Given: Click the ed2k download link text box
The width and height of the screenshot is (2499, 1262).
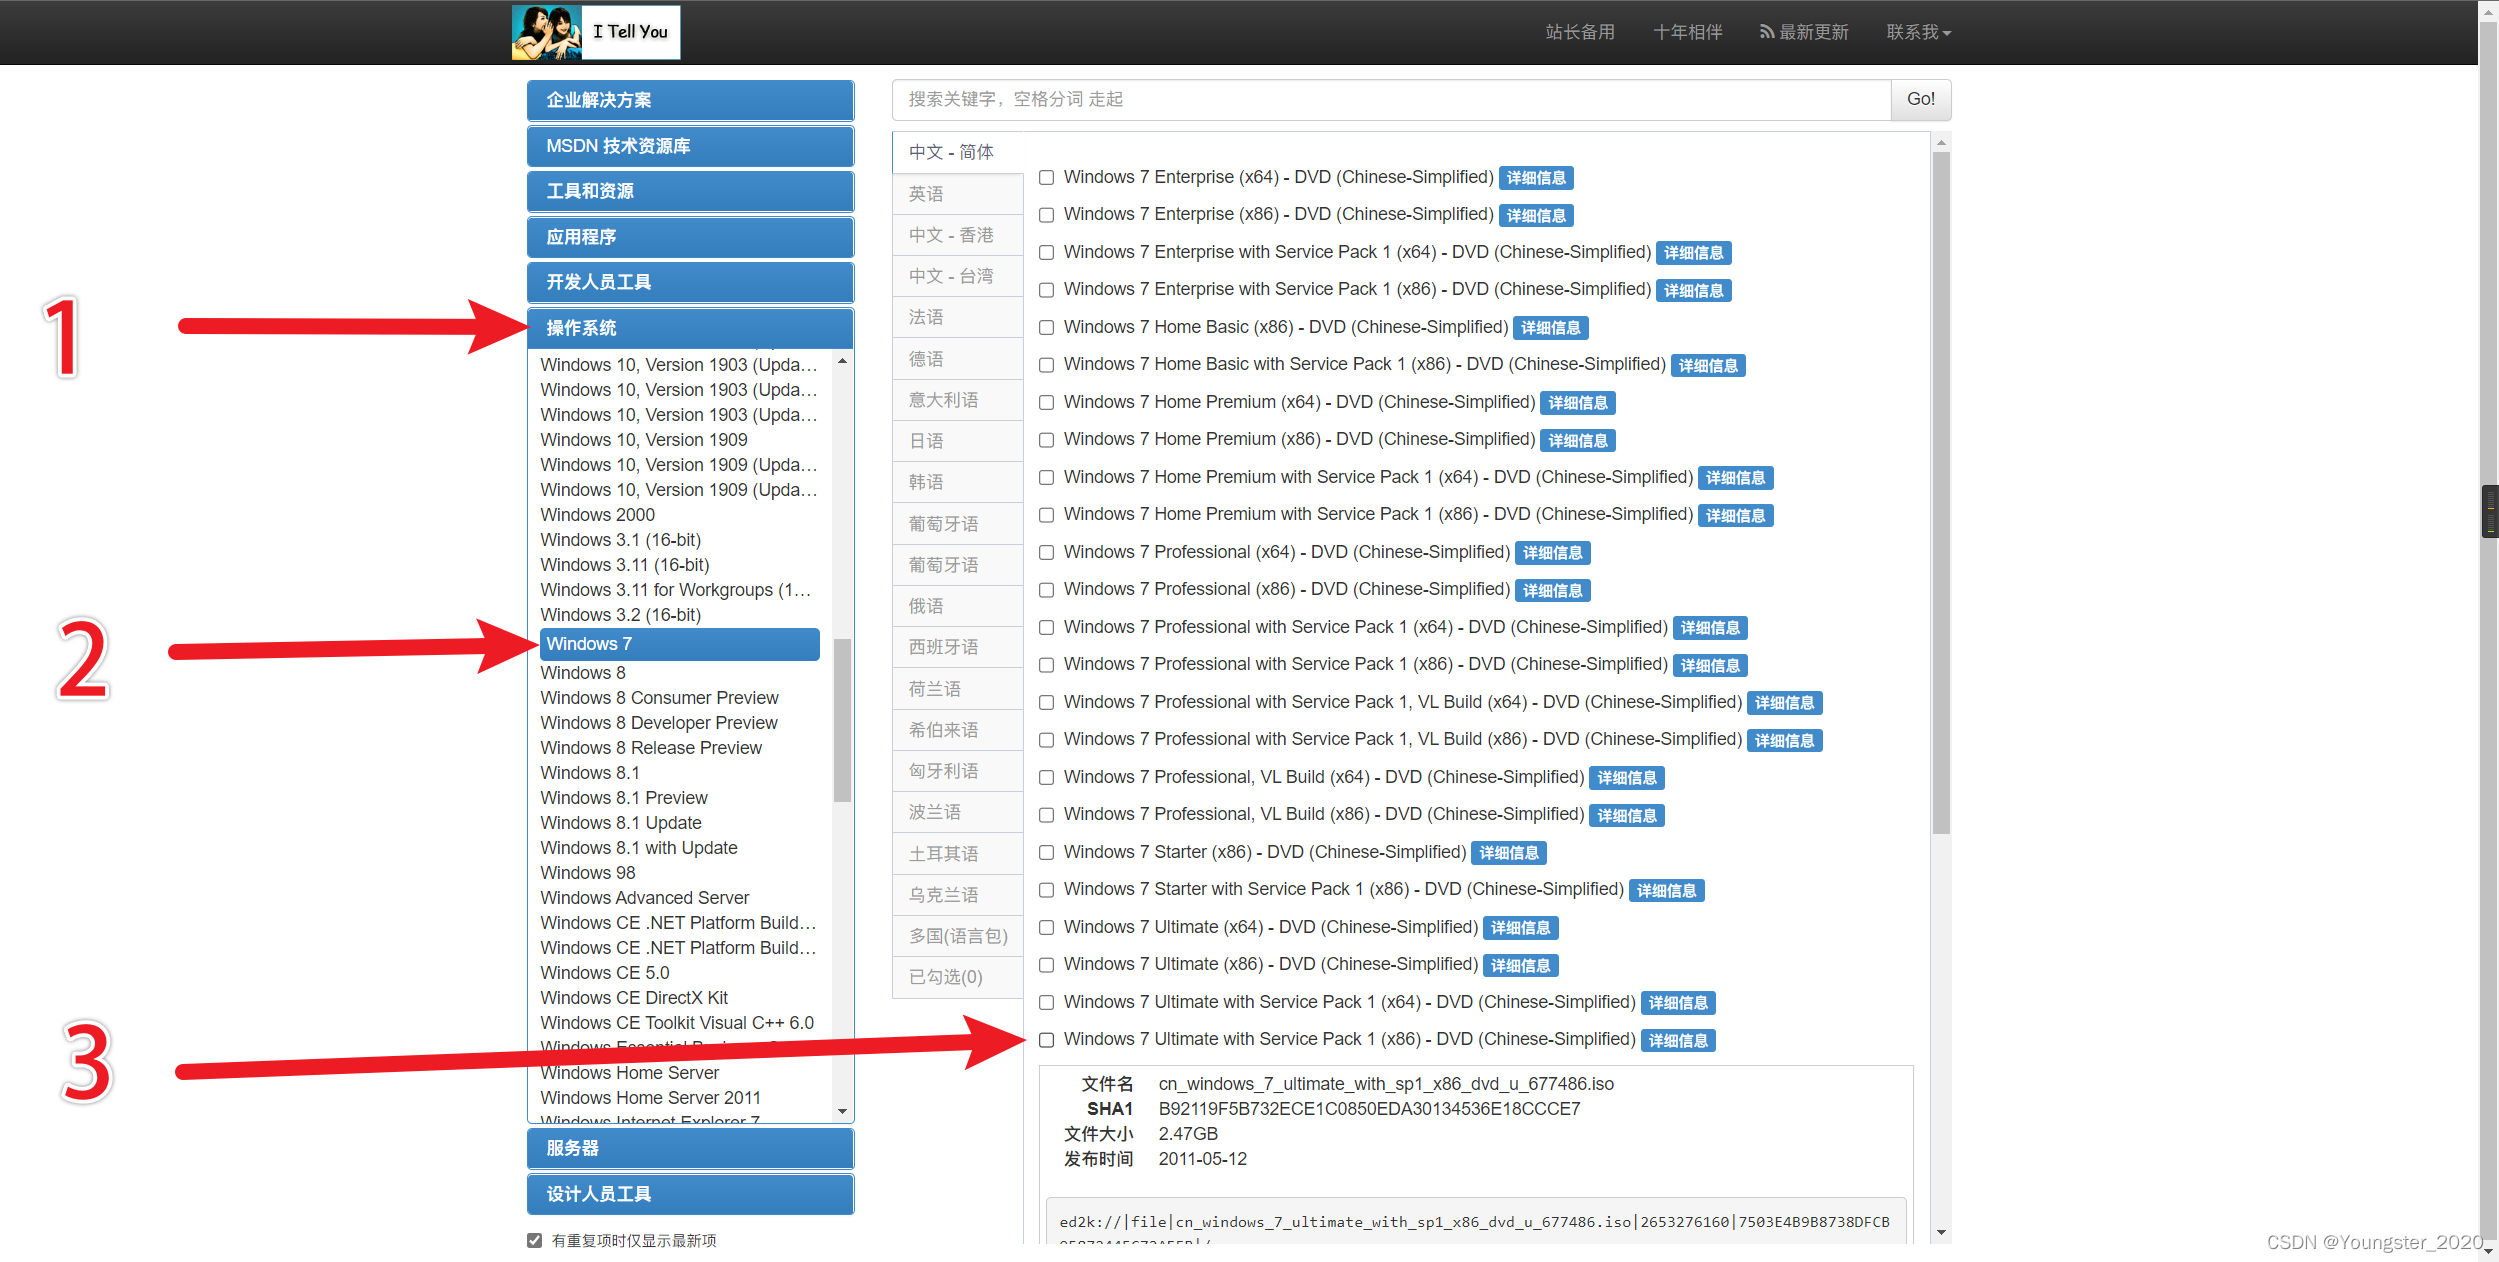Looking at the screenshot, I should coord(1475,1222).
